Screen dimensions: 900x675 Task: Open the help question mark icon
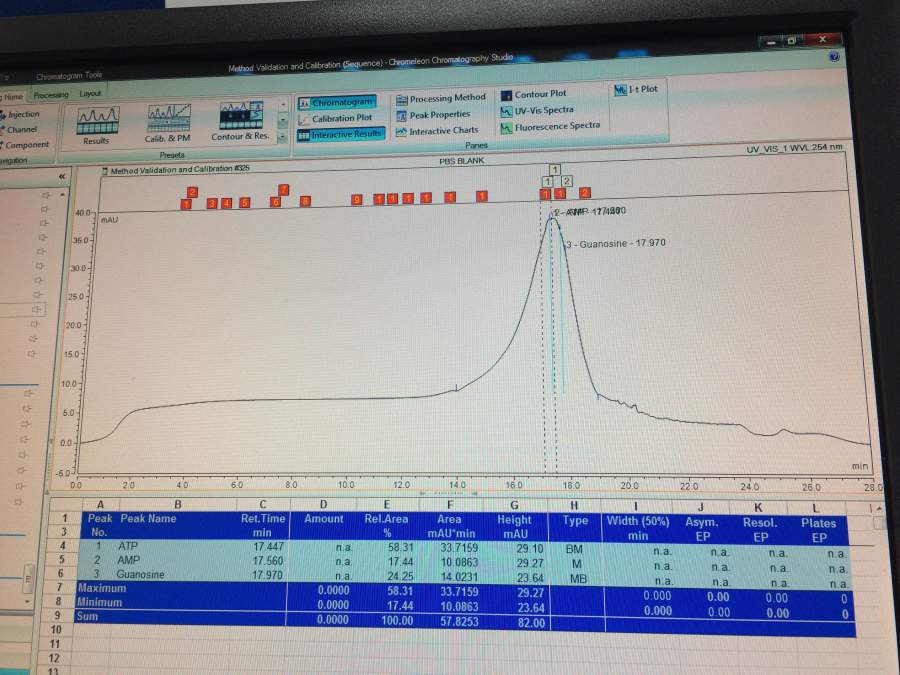(x=834, y=56)
